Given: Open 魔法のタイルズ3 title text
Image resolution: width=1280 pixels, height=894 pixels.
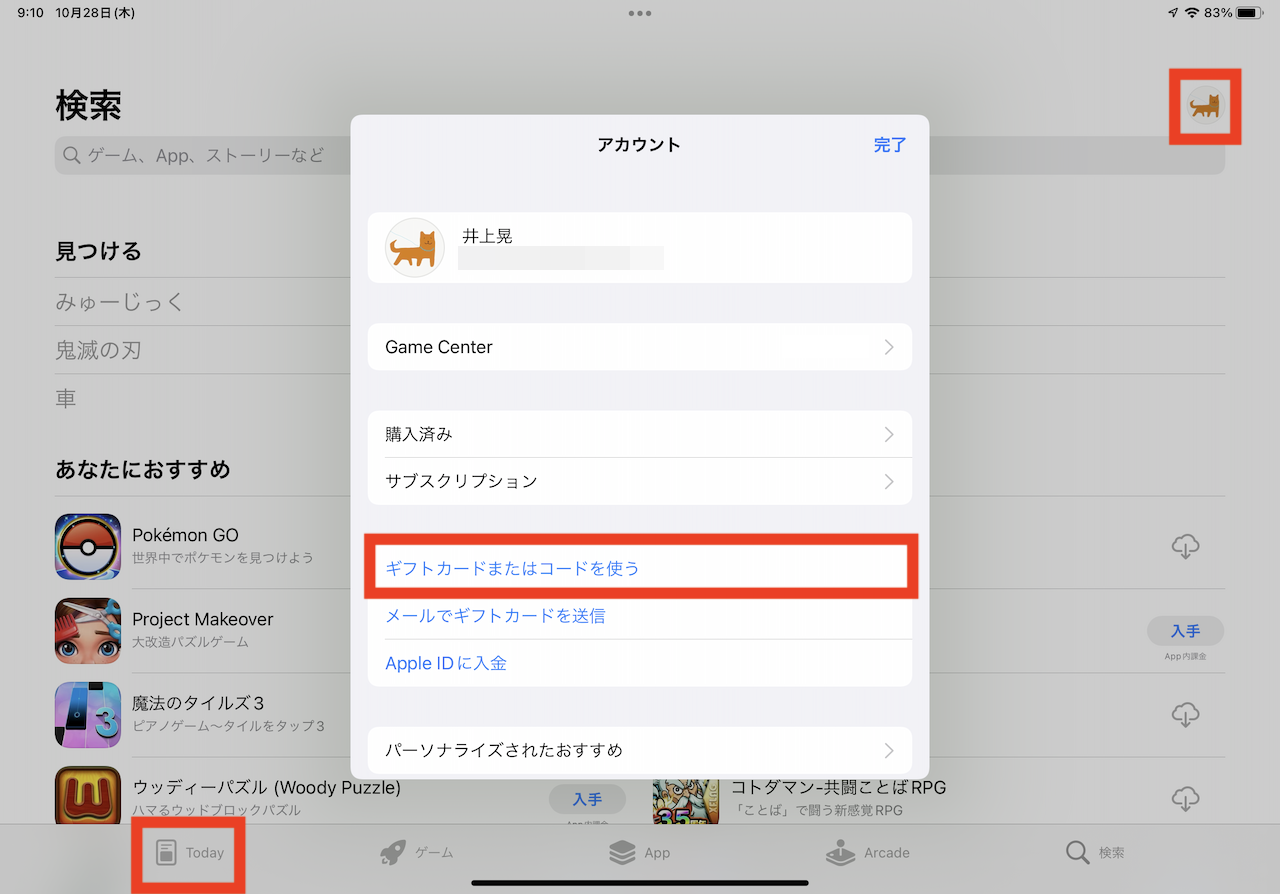Looking at the screenshot, I should click(x=198, y=703).
